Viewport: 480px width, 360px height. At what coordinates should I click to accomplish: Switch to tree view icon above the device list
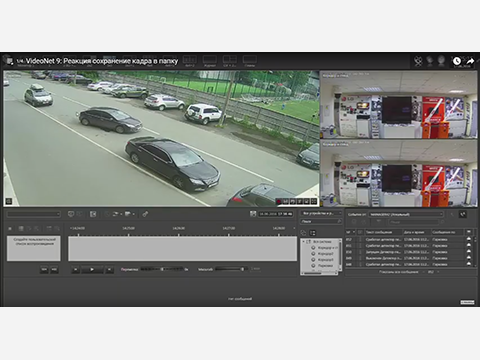(x=312, y=233)
